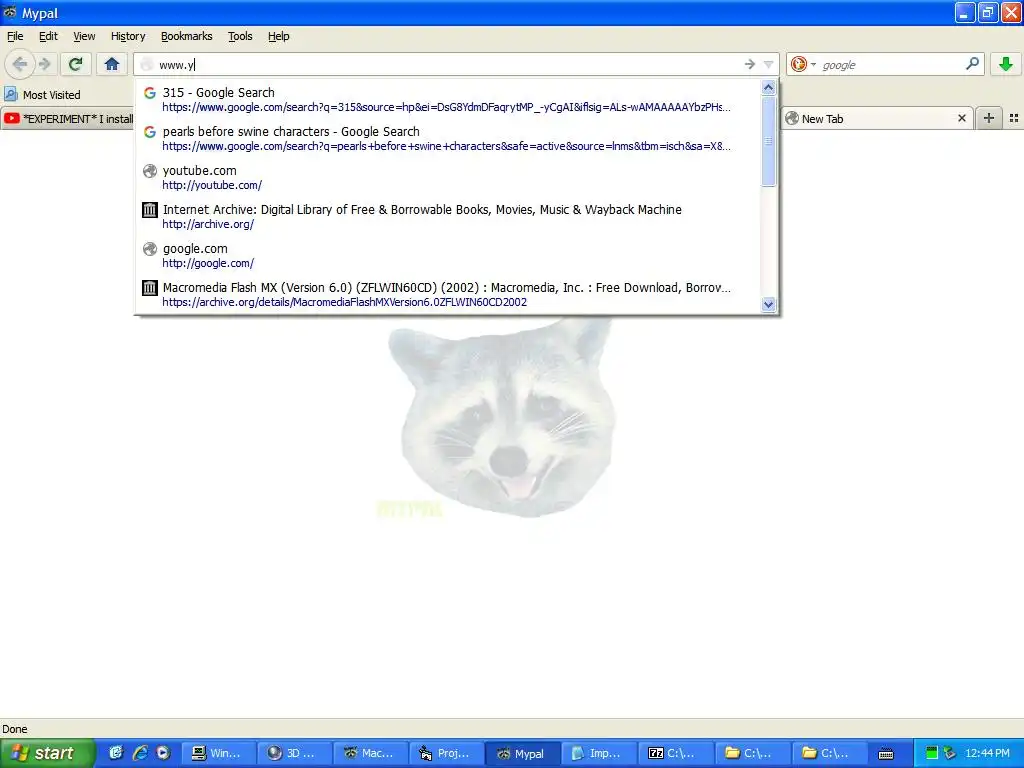The image size is (1024, 768).
Task: Click the globe icon beside google.com
Action: (x=150, y=249)
